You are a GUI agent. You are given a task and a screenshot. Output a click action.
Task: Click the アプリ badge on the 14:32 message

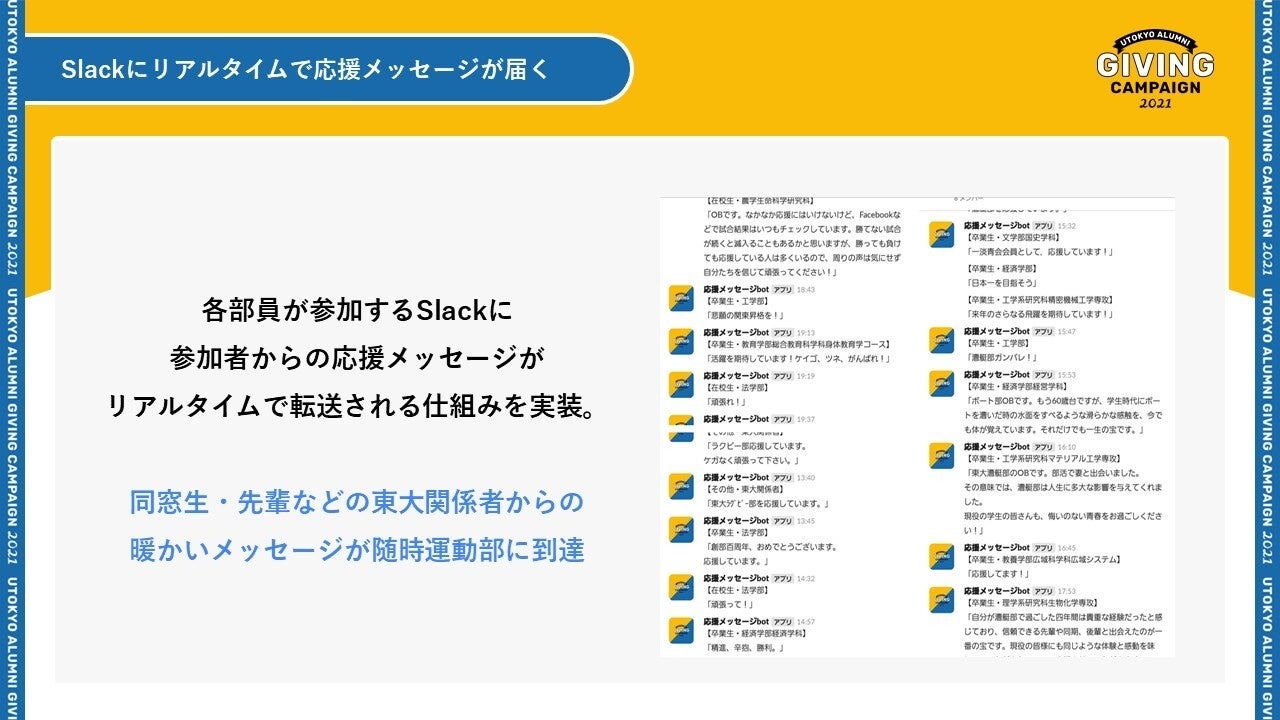[x=782, y=578]
